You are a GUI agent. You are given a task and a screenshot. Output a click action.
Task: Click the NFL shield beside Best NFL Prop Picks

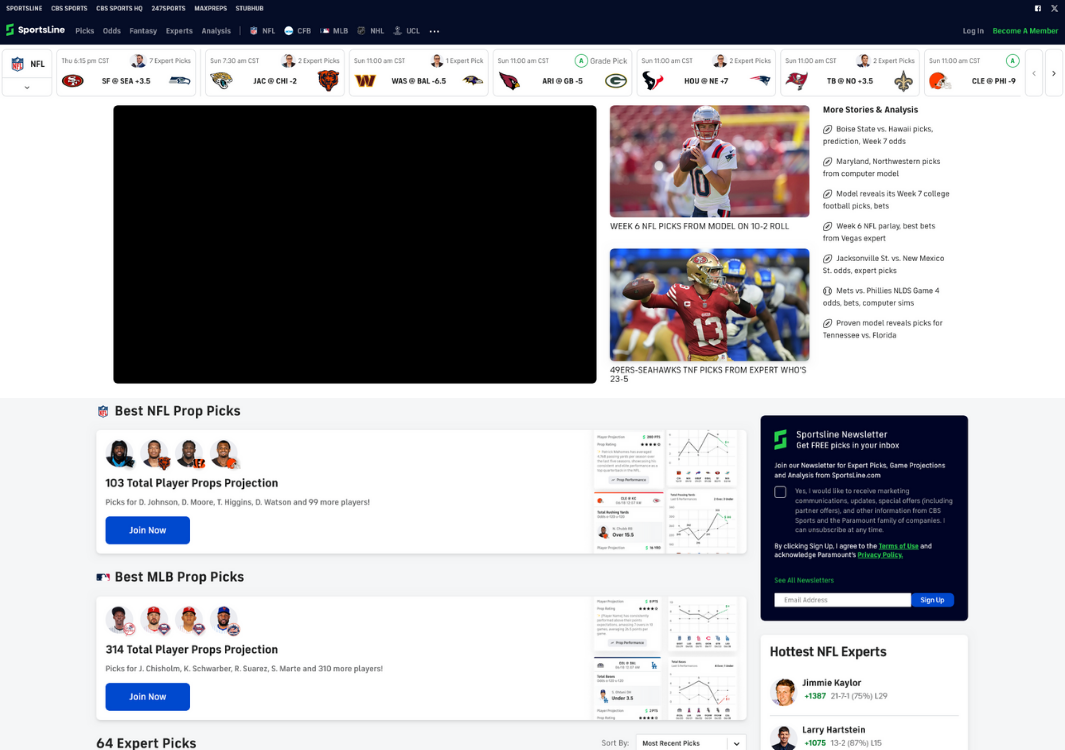103,411
